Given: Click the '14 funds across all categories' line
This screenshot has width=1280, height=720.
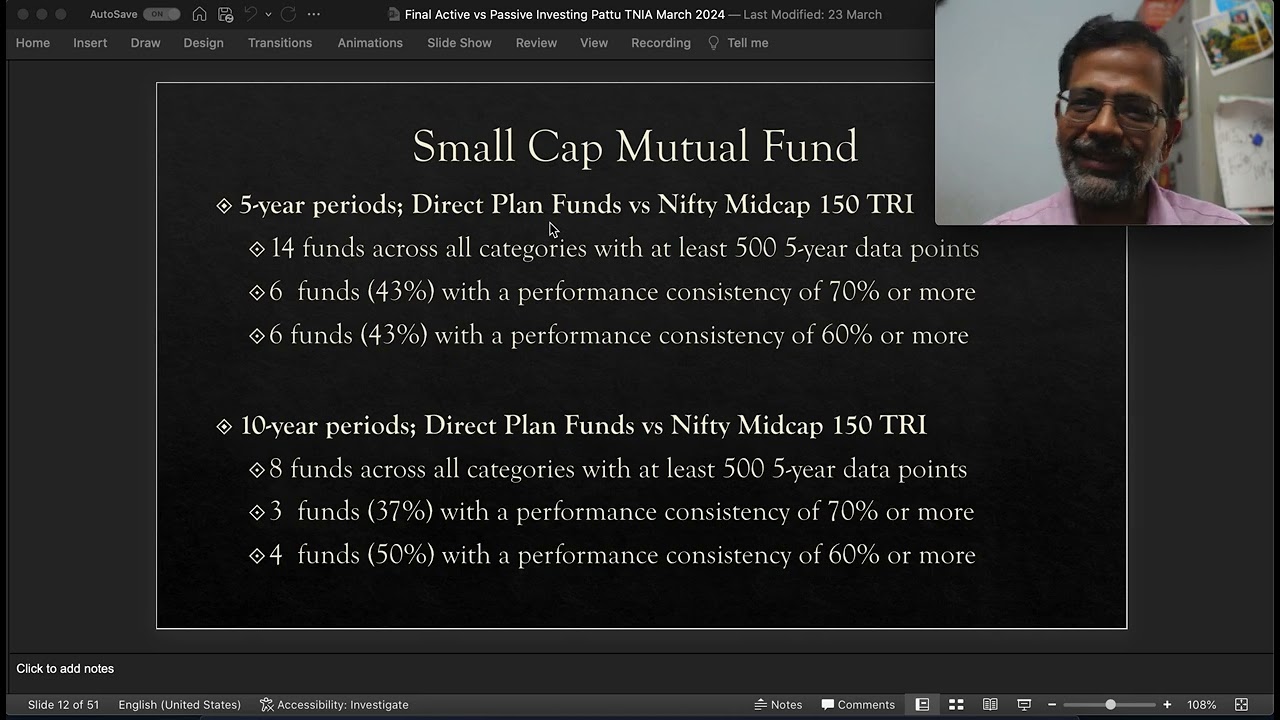Looking at the screenshot, I should point(624,248).
